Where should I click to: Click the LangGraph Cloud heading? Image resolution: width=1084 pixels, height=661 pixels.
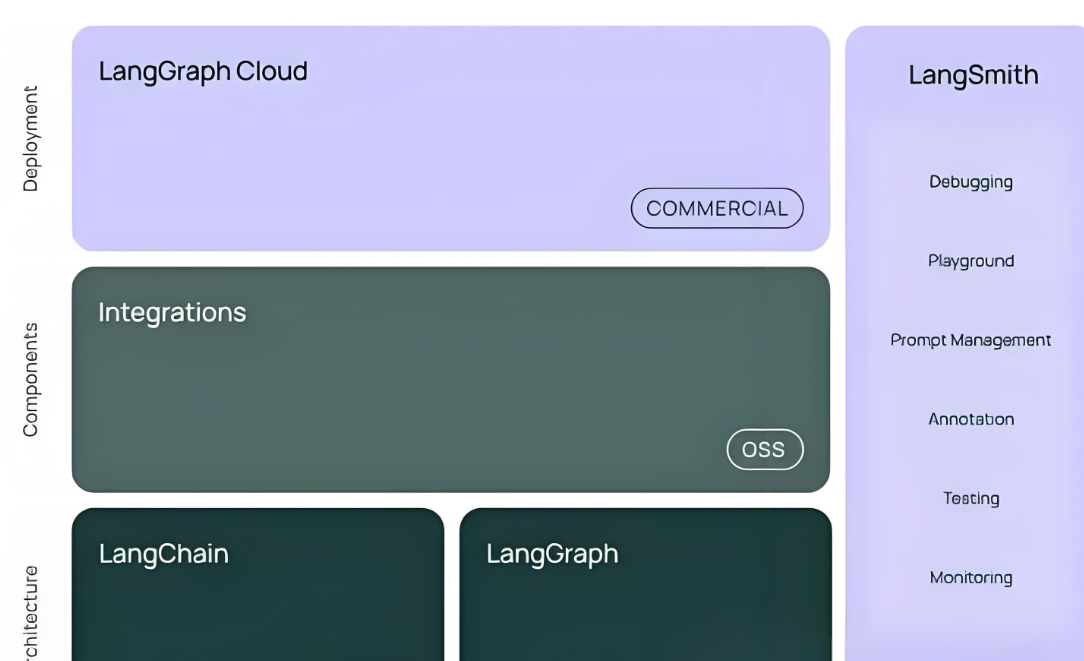(x=203, y=72)
